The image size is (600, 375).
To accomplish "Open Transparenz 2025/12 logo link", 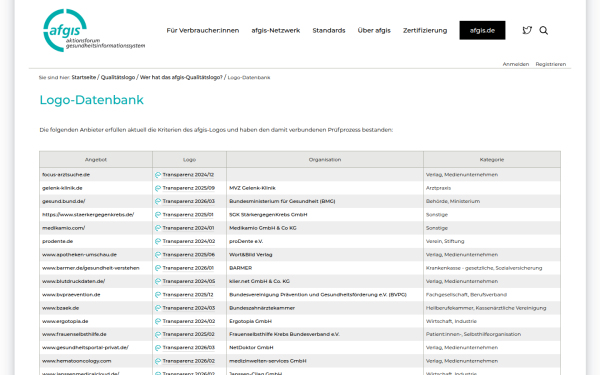I will (x=188, y=295).
